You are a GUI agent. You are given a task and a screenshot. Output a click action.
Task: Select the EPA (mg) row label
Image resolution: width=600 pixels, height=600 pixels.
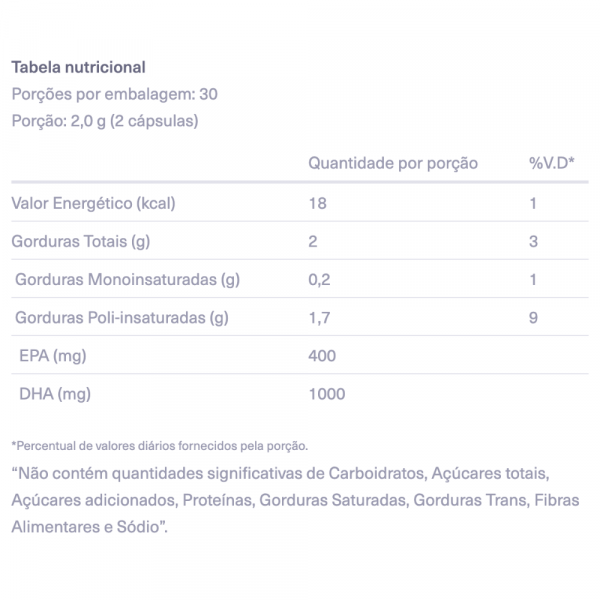coord(53,356)
